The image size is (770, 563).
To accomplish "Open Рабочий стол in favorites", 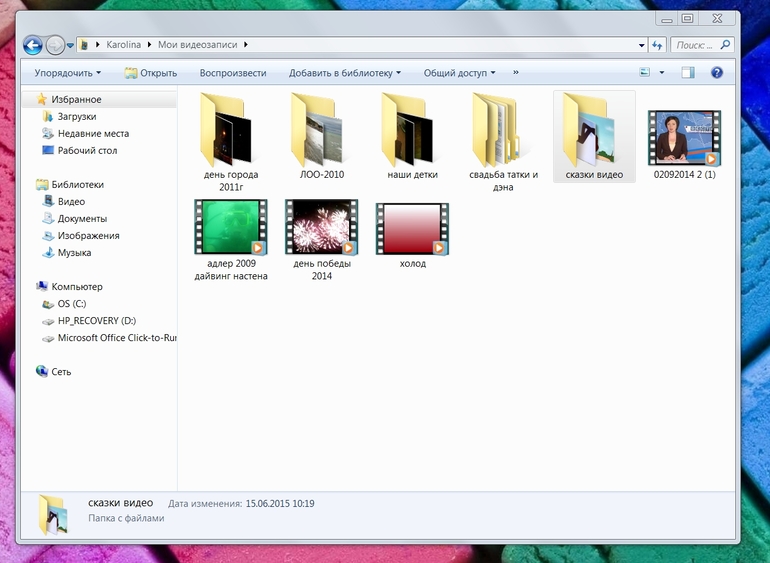I will click(x=87, y=151).
